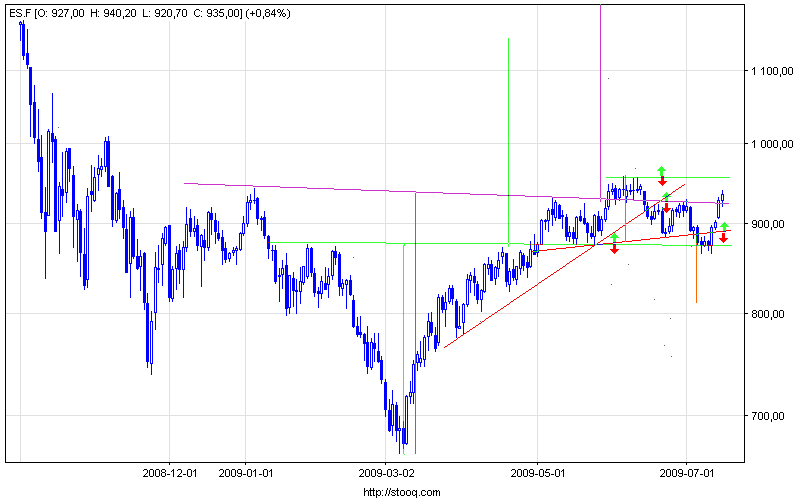Click the 1 000,00 price axis label
The image size is (800, 500).
(771, 144)
